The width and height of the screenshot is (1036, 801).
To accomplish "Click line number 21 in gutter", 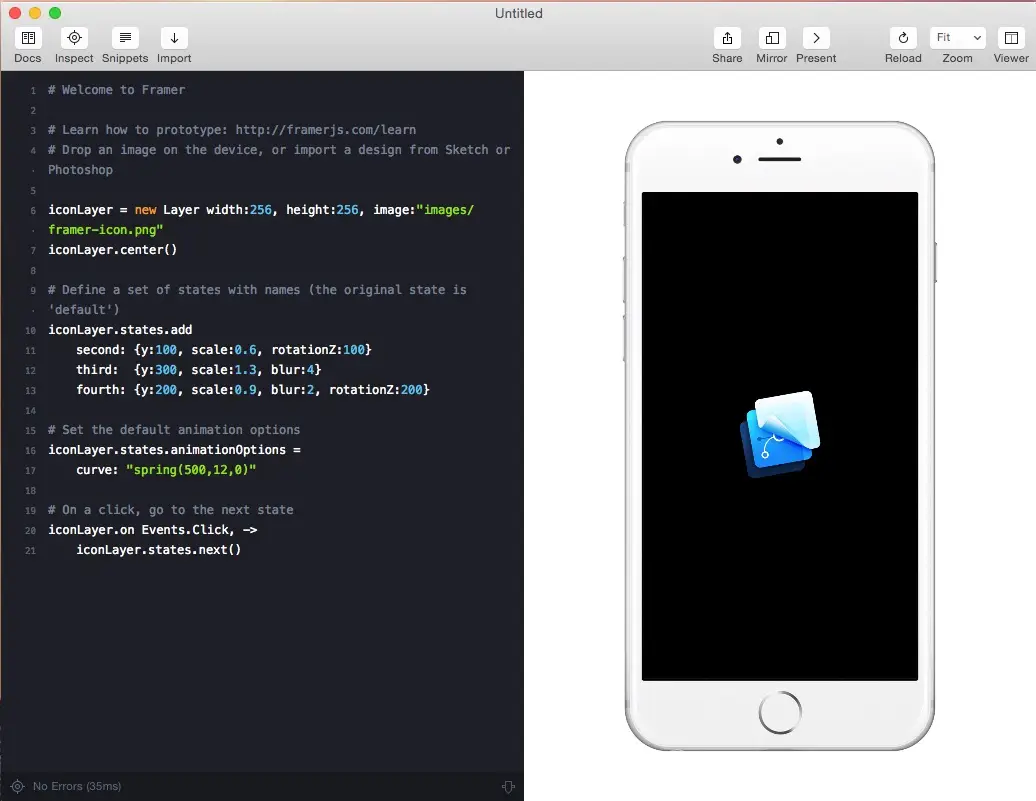I will [30, 551].
